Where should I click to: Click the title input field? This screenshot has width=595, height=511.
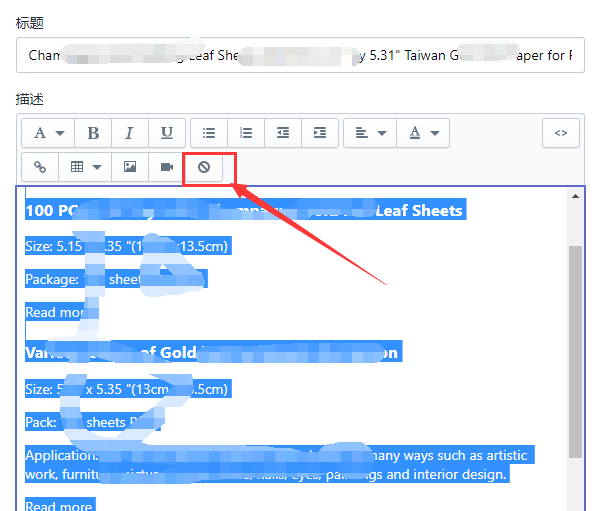pos(300,55)
